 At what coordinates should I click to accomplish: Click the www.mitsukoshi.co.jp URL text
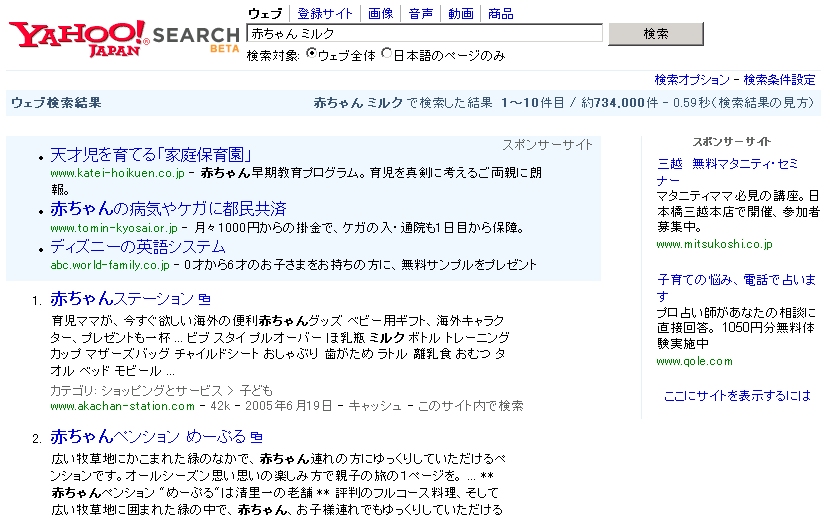pos(714,244)
